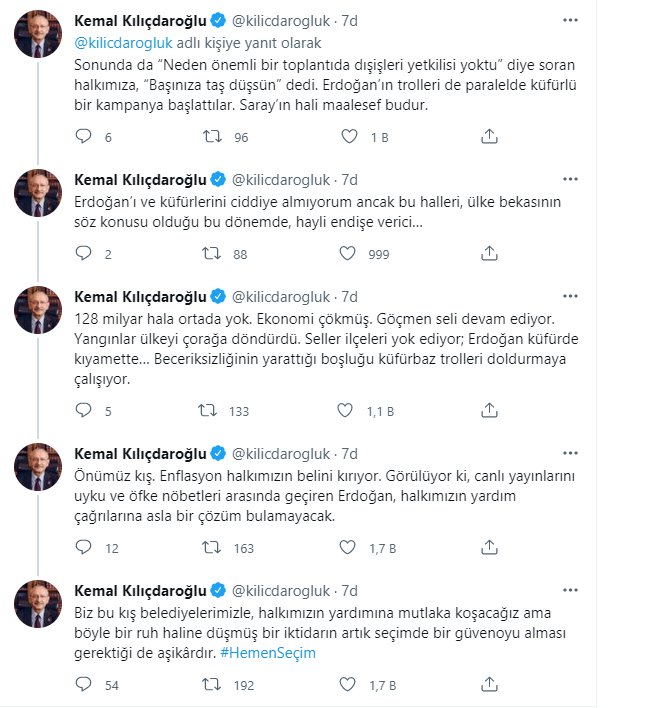
Task: Share the first tweet about Saray'ın hali
Action: click(489, 136)
